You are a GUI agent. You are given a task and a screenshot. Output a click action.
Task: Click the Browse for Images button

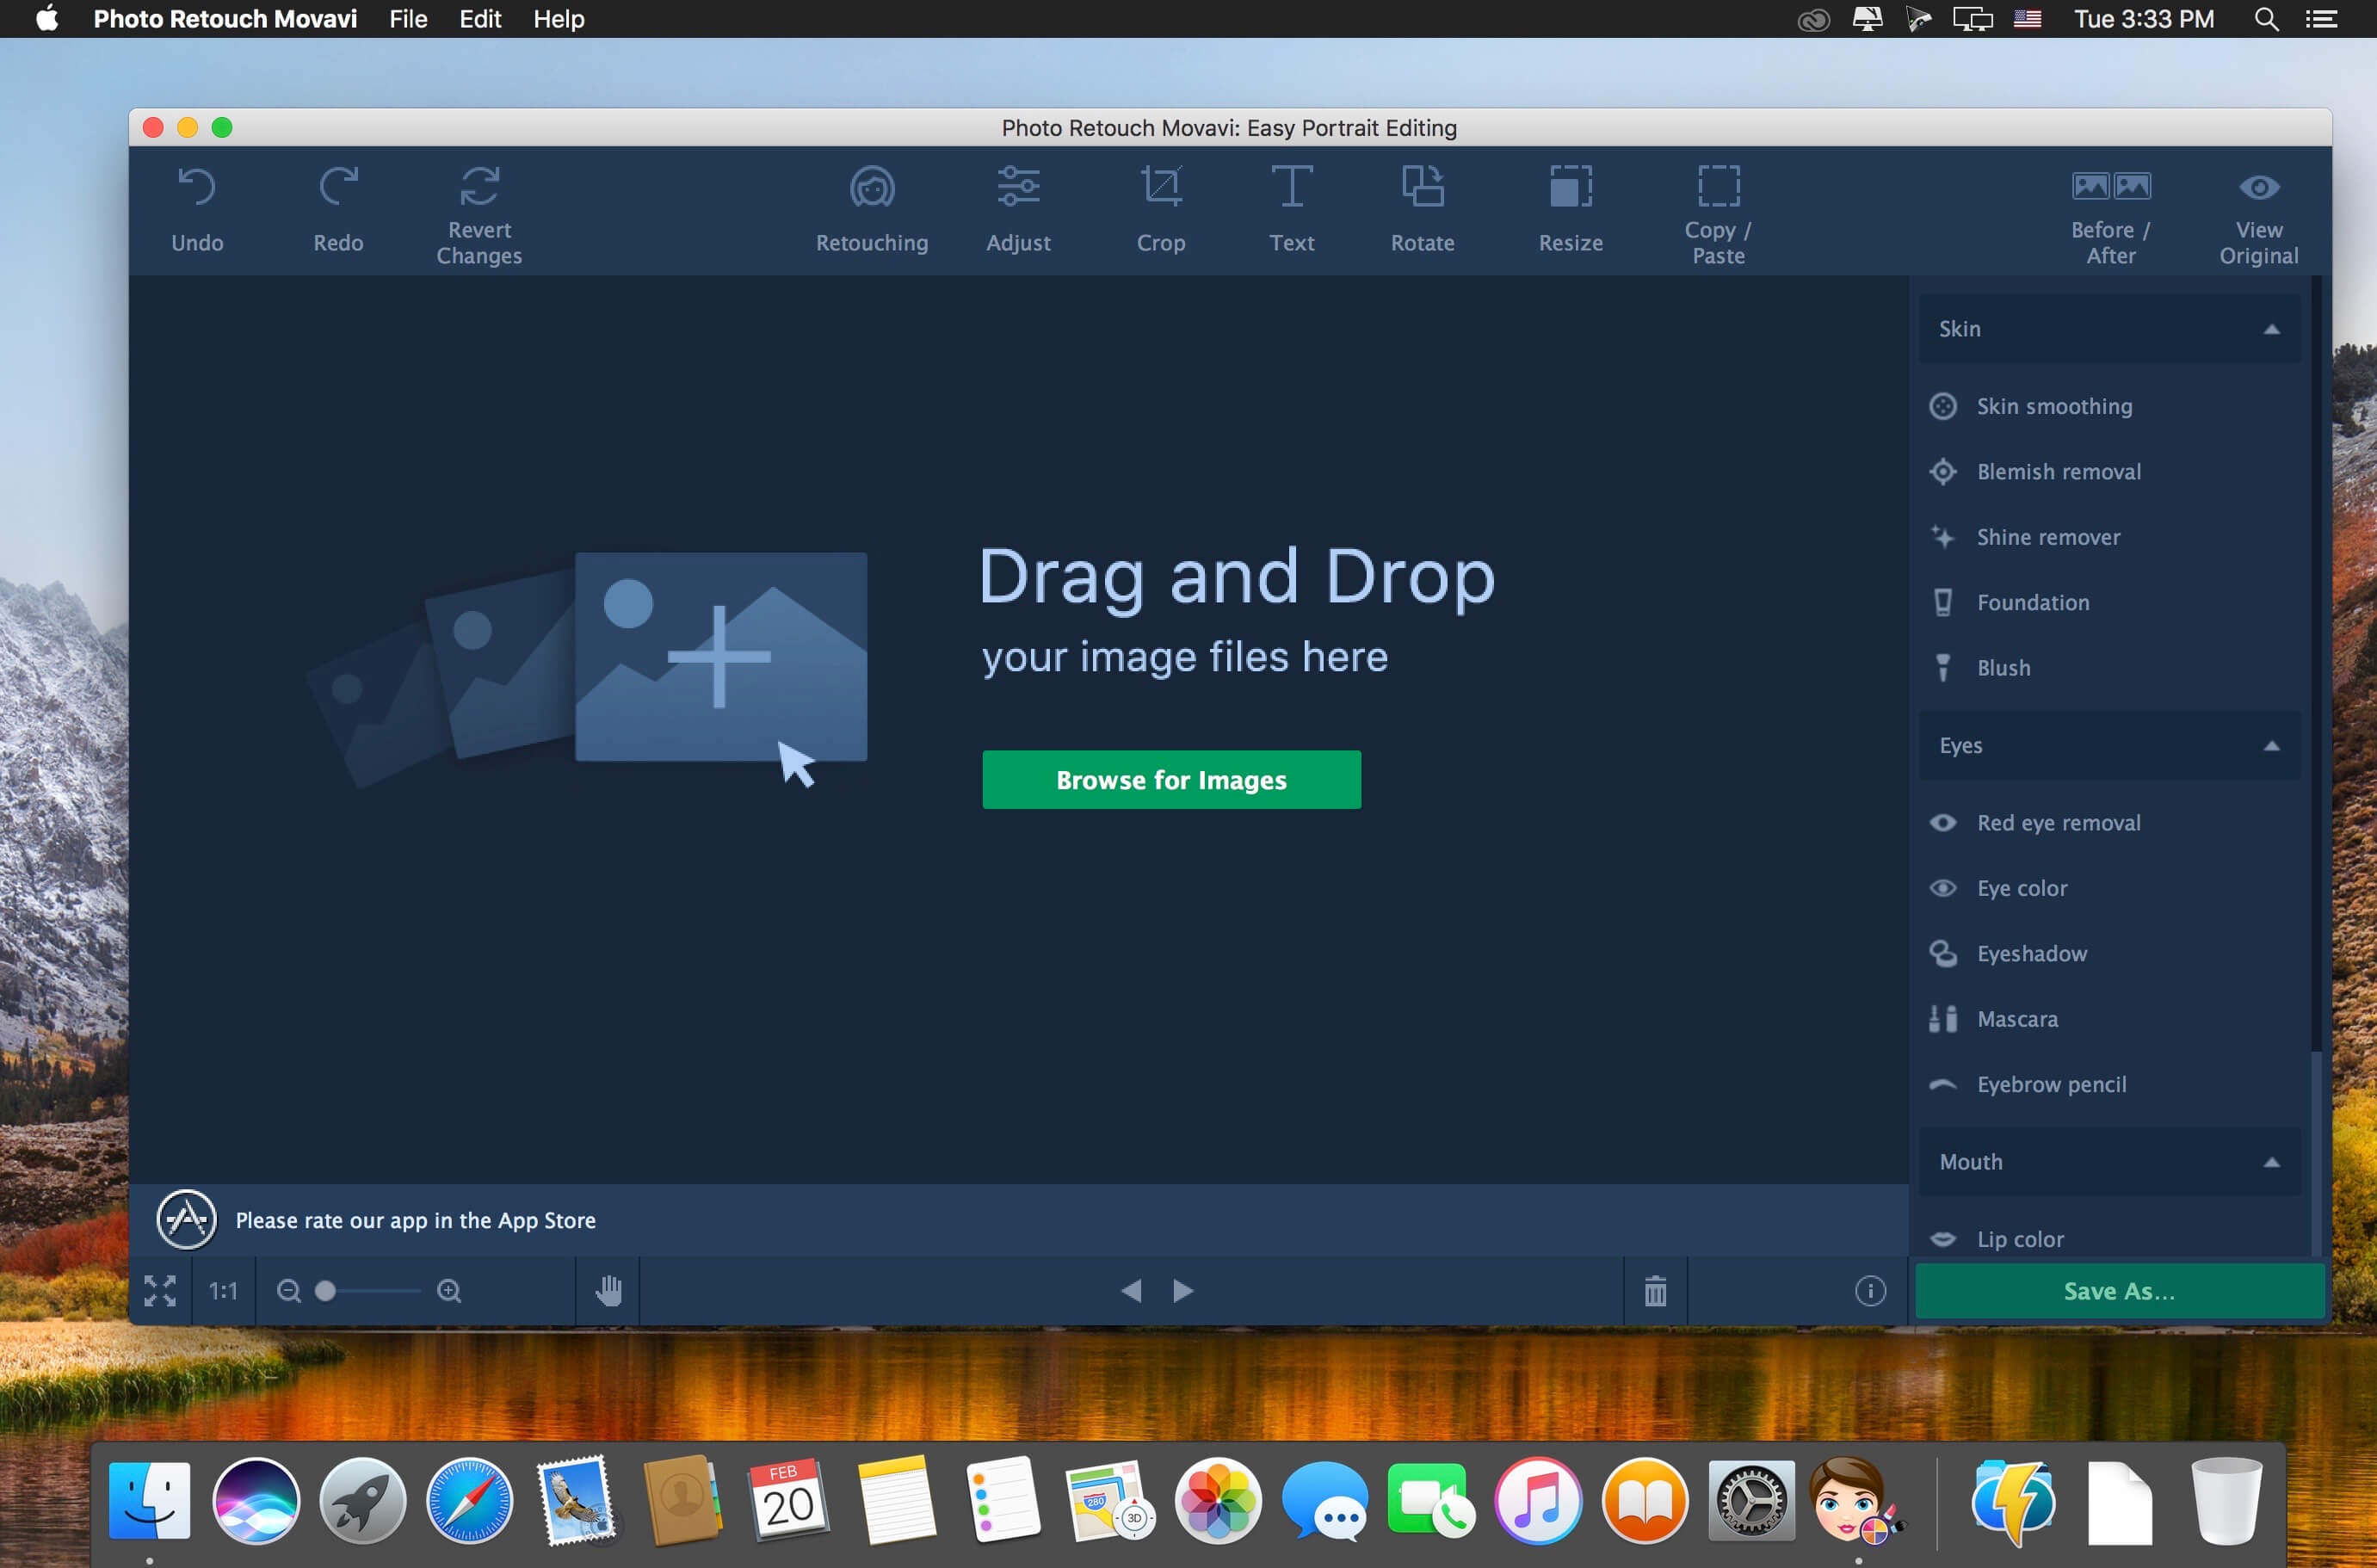pyautogui.click(x=1171, y=780)
